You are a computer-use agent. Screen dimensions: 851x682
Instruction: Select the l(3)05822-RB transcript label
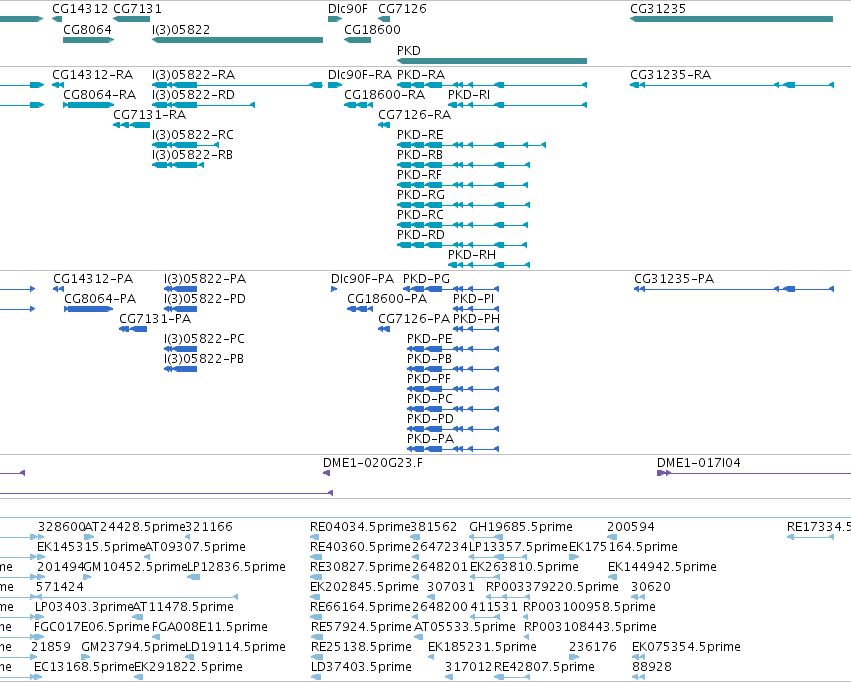pos(192,155)
